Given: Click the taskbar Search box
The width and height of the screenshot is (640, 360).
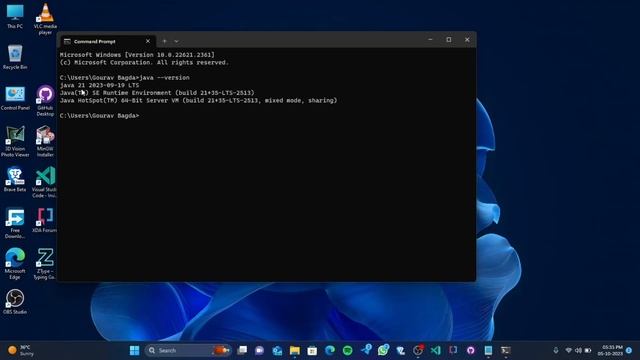Looking at the screenshot, I should tap(187, 350).
